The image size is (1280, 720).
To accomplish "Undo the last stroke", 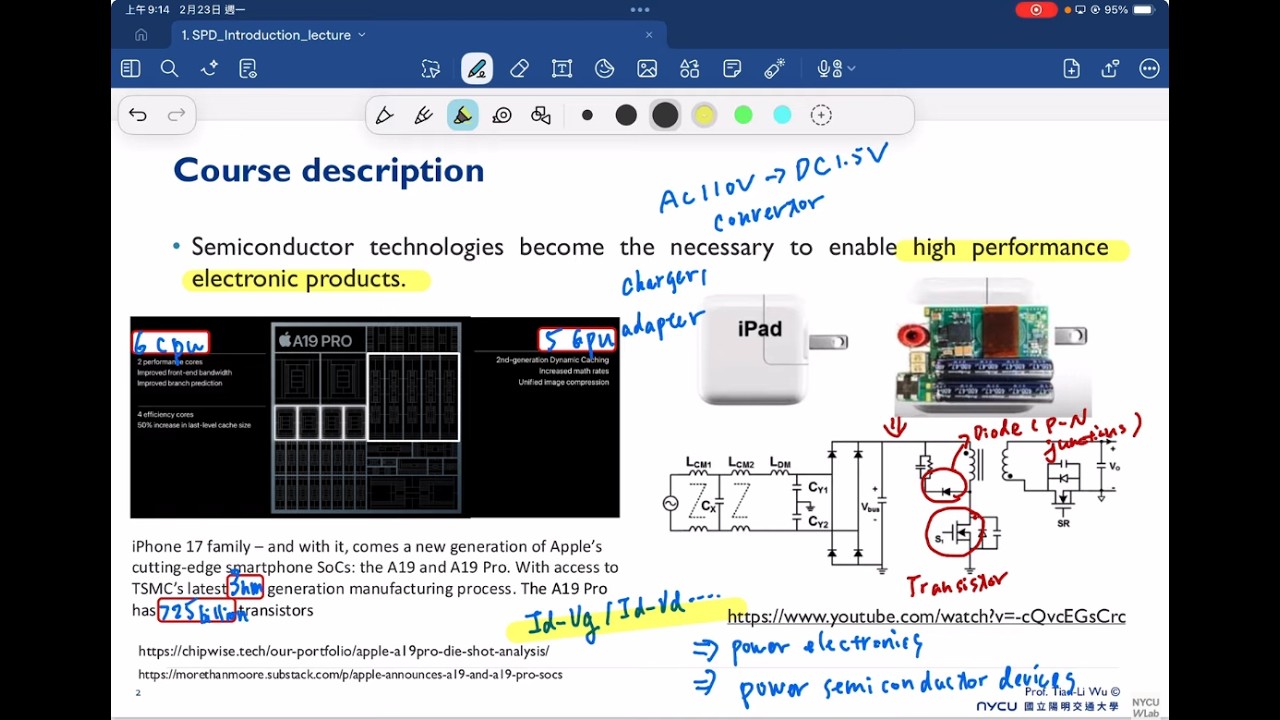I will coord(138,115).
